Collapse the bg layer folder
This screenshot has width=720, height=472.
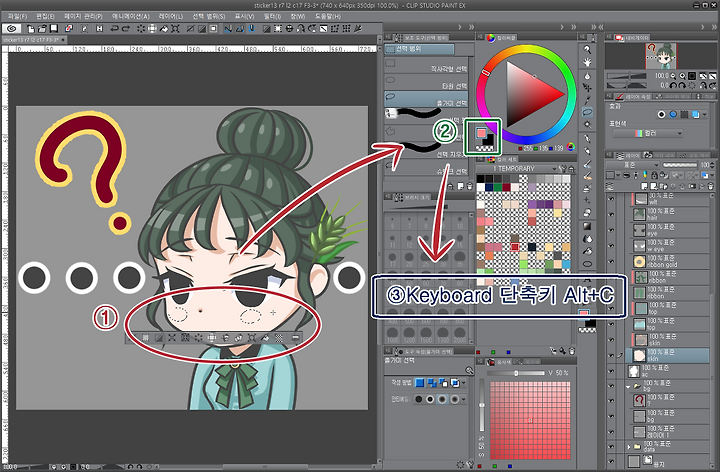click(628, 386)
